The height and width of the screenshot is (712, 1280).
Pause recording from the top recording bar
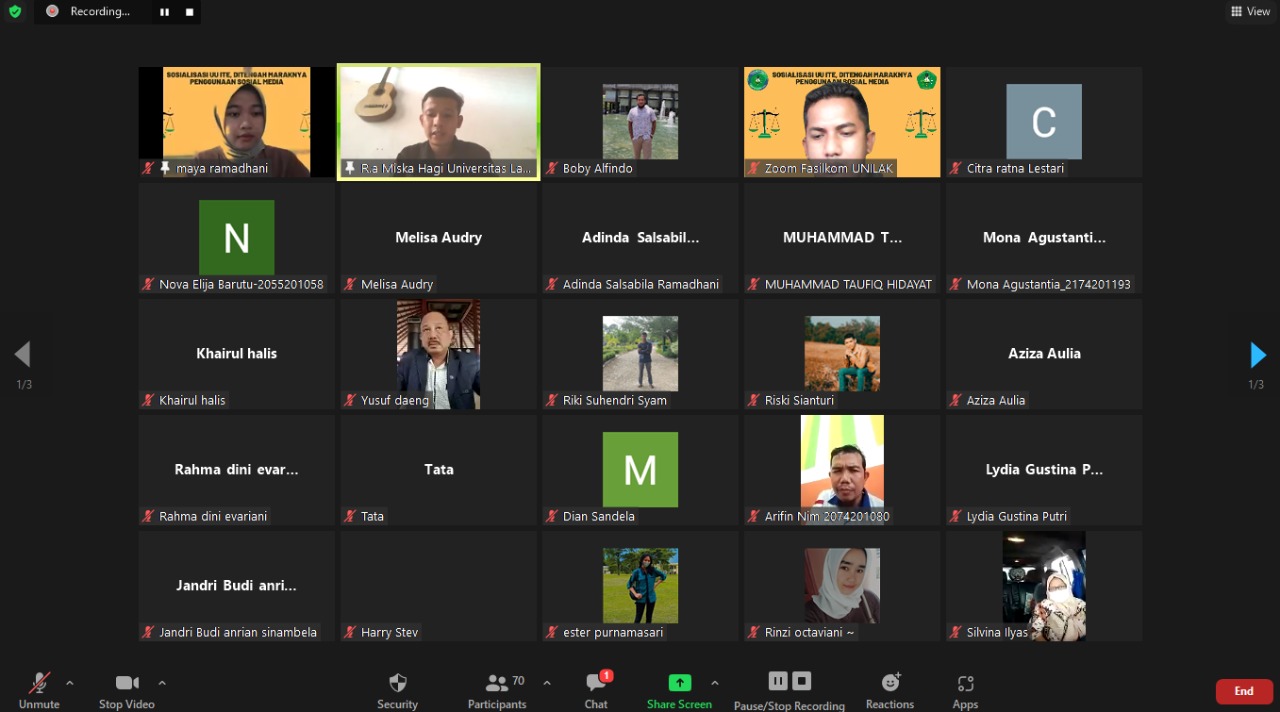(164, 12)
